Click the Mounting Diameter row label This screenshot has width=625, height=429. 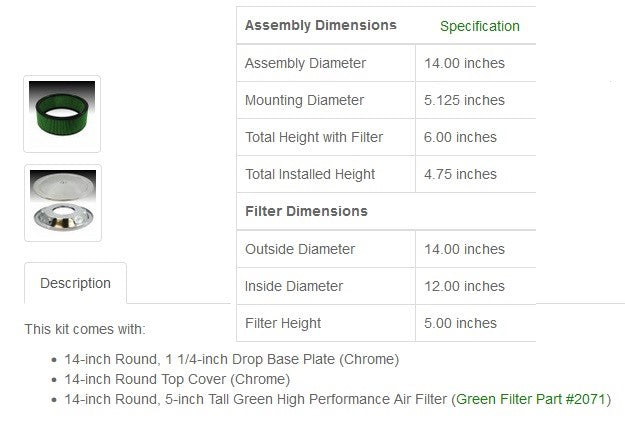tap(304, 100)
